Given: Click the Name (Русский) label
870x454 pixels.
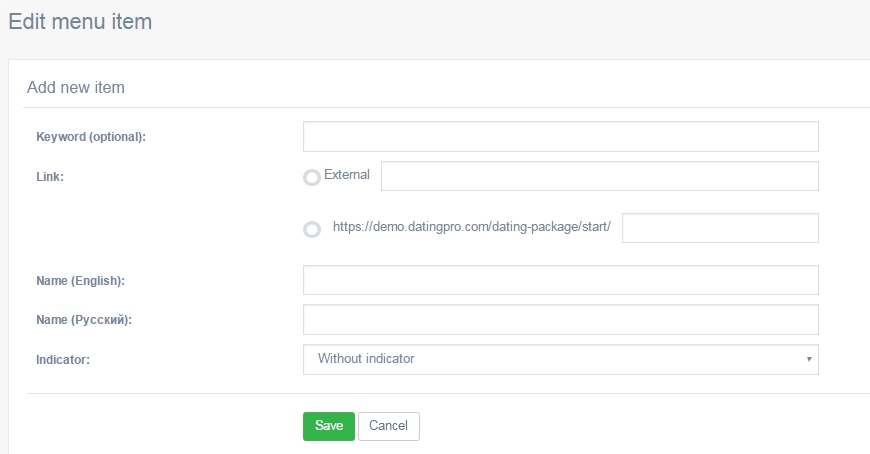Looking at the screenshot, I should (x=84, y=320).
